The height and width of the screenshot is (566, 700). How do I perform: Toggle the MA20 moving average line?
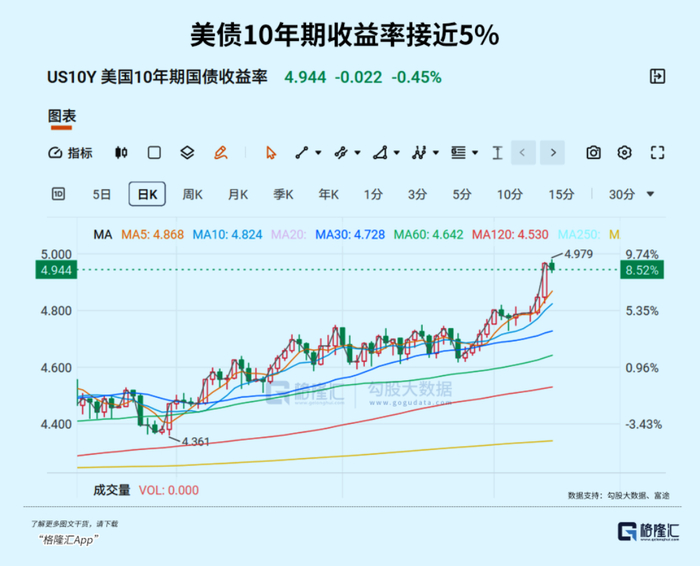[x=288, y=234]
